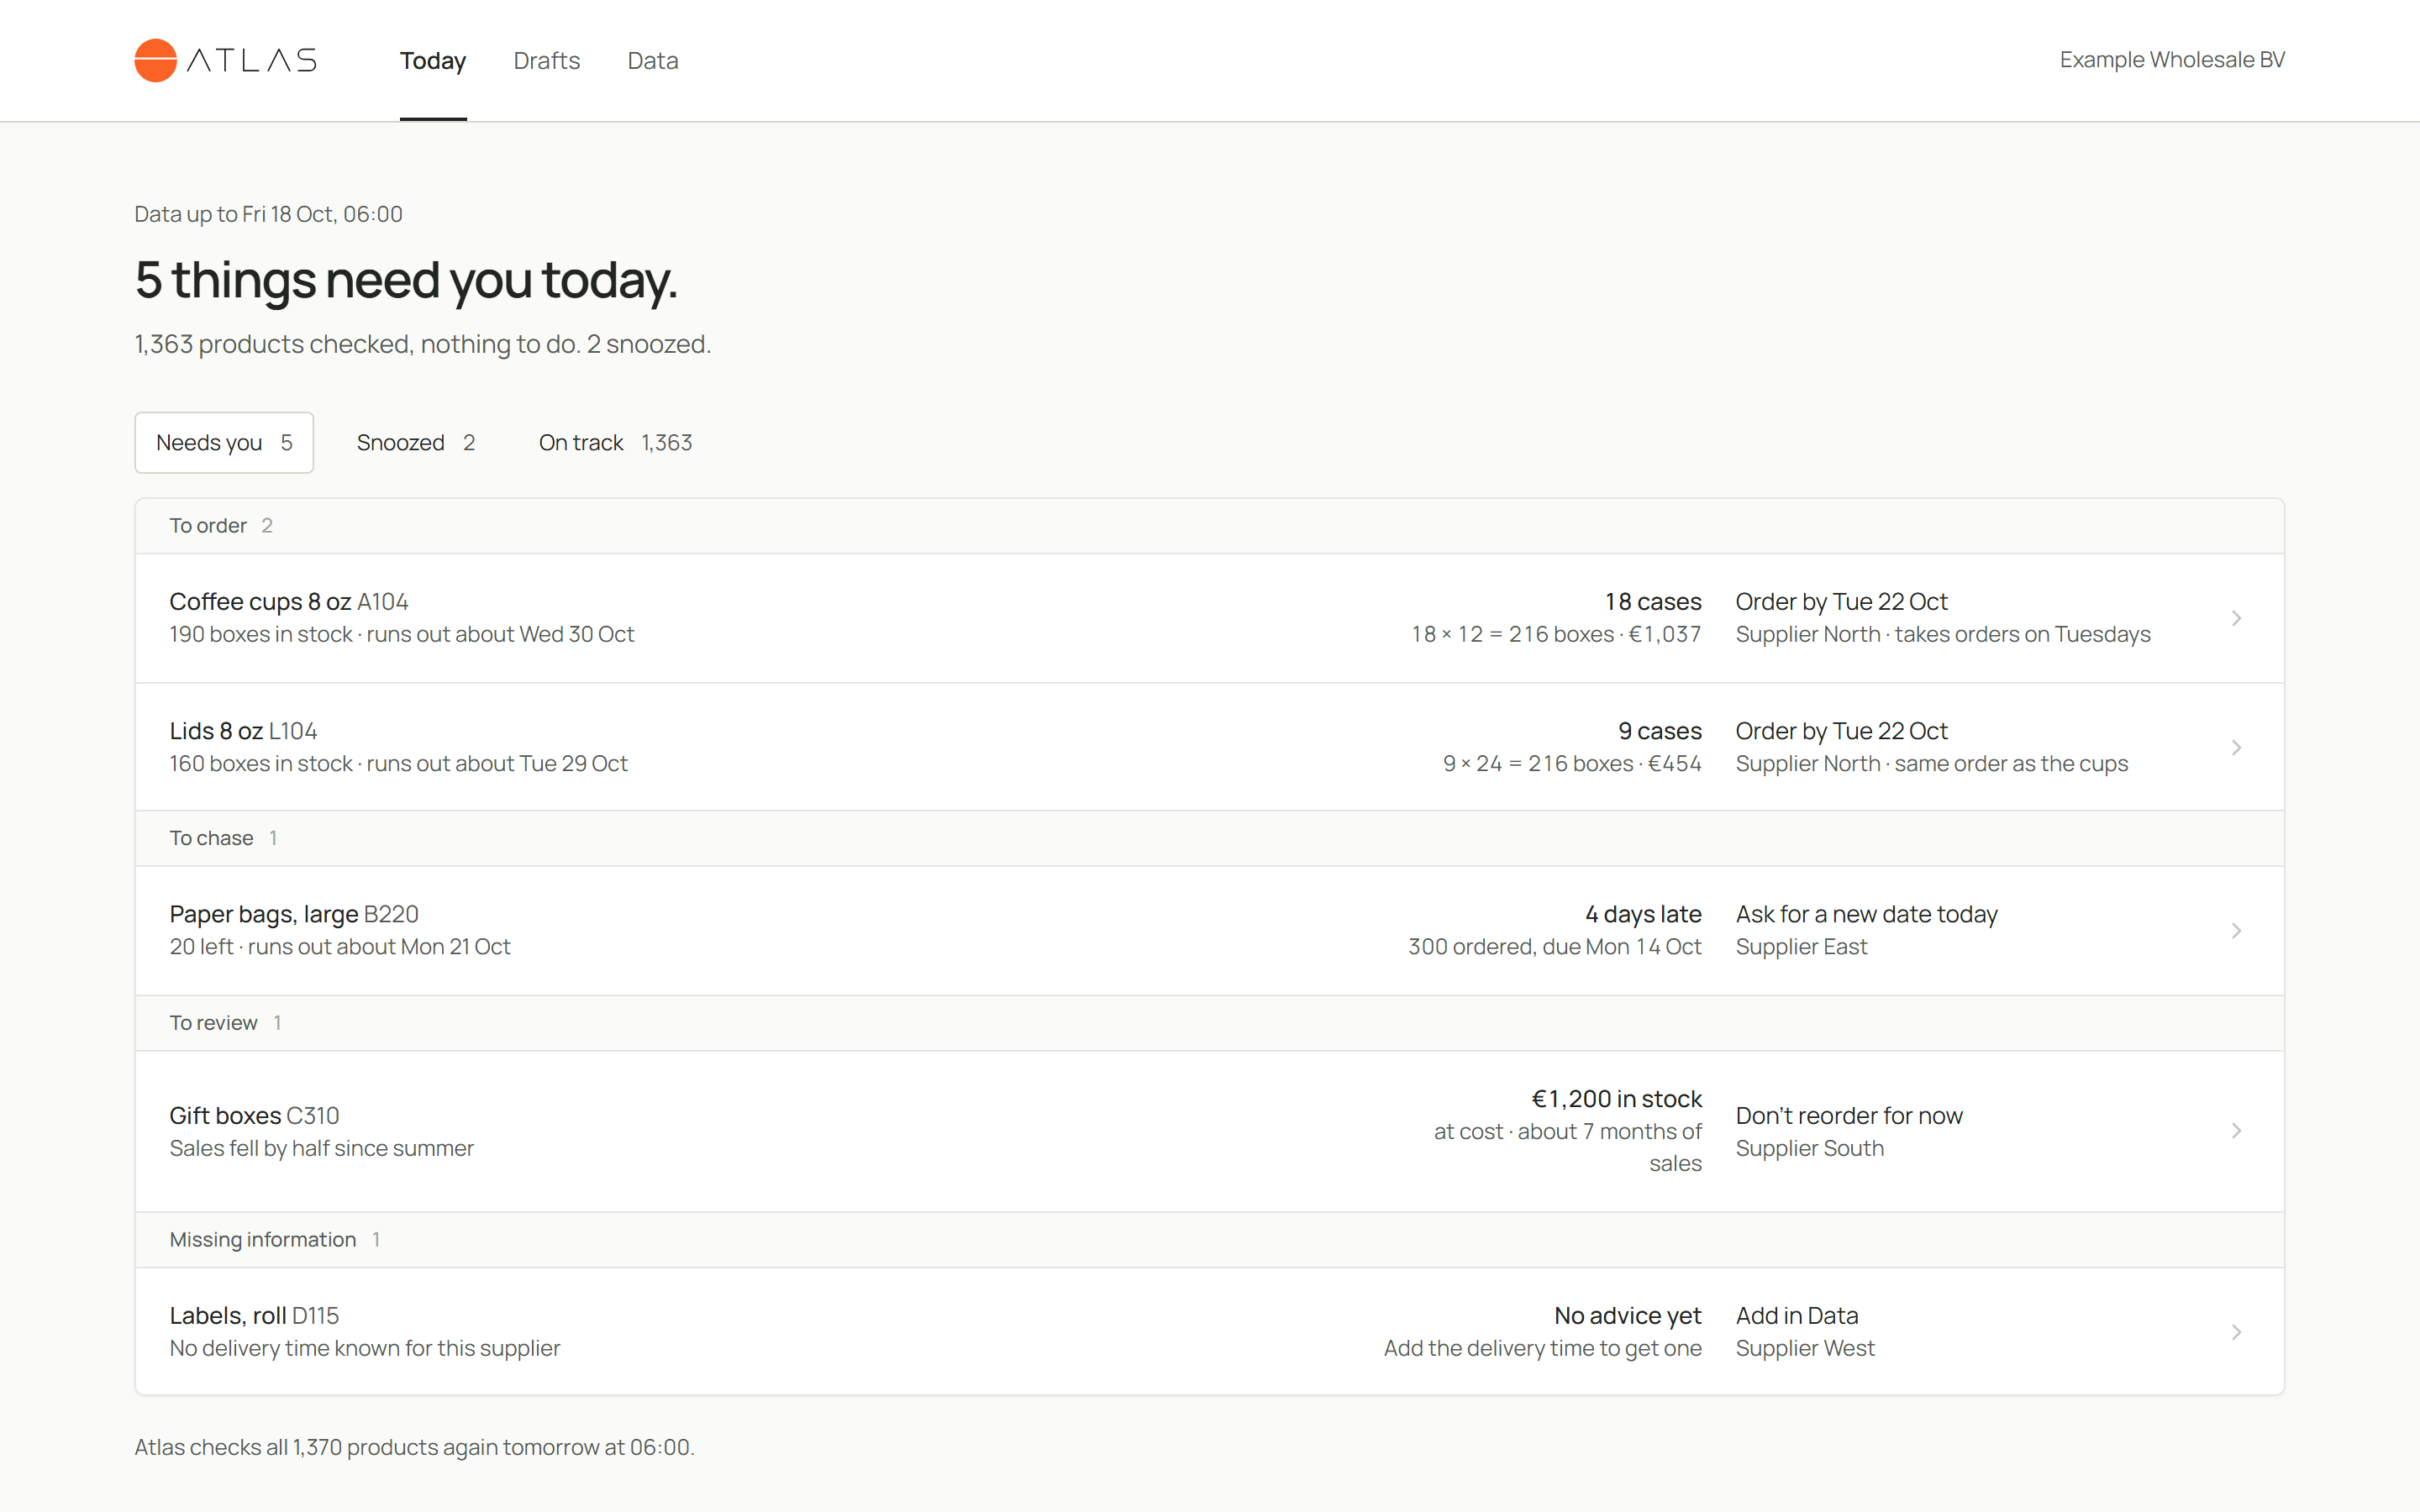Image resolution: width=2420 pixels, height=1512 pixels.
Task: Click the Atlas orange logo icon
Action: pyautogui.click(x=155, y=60)
